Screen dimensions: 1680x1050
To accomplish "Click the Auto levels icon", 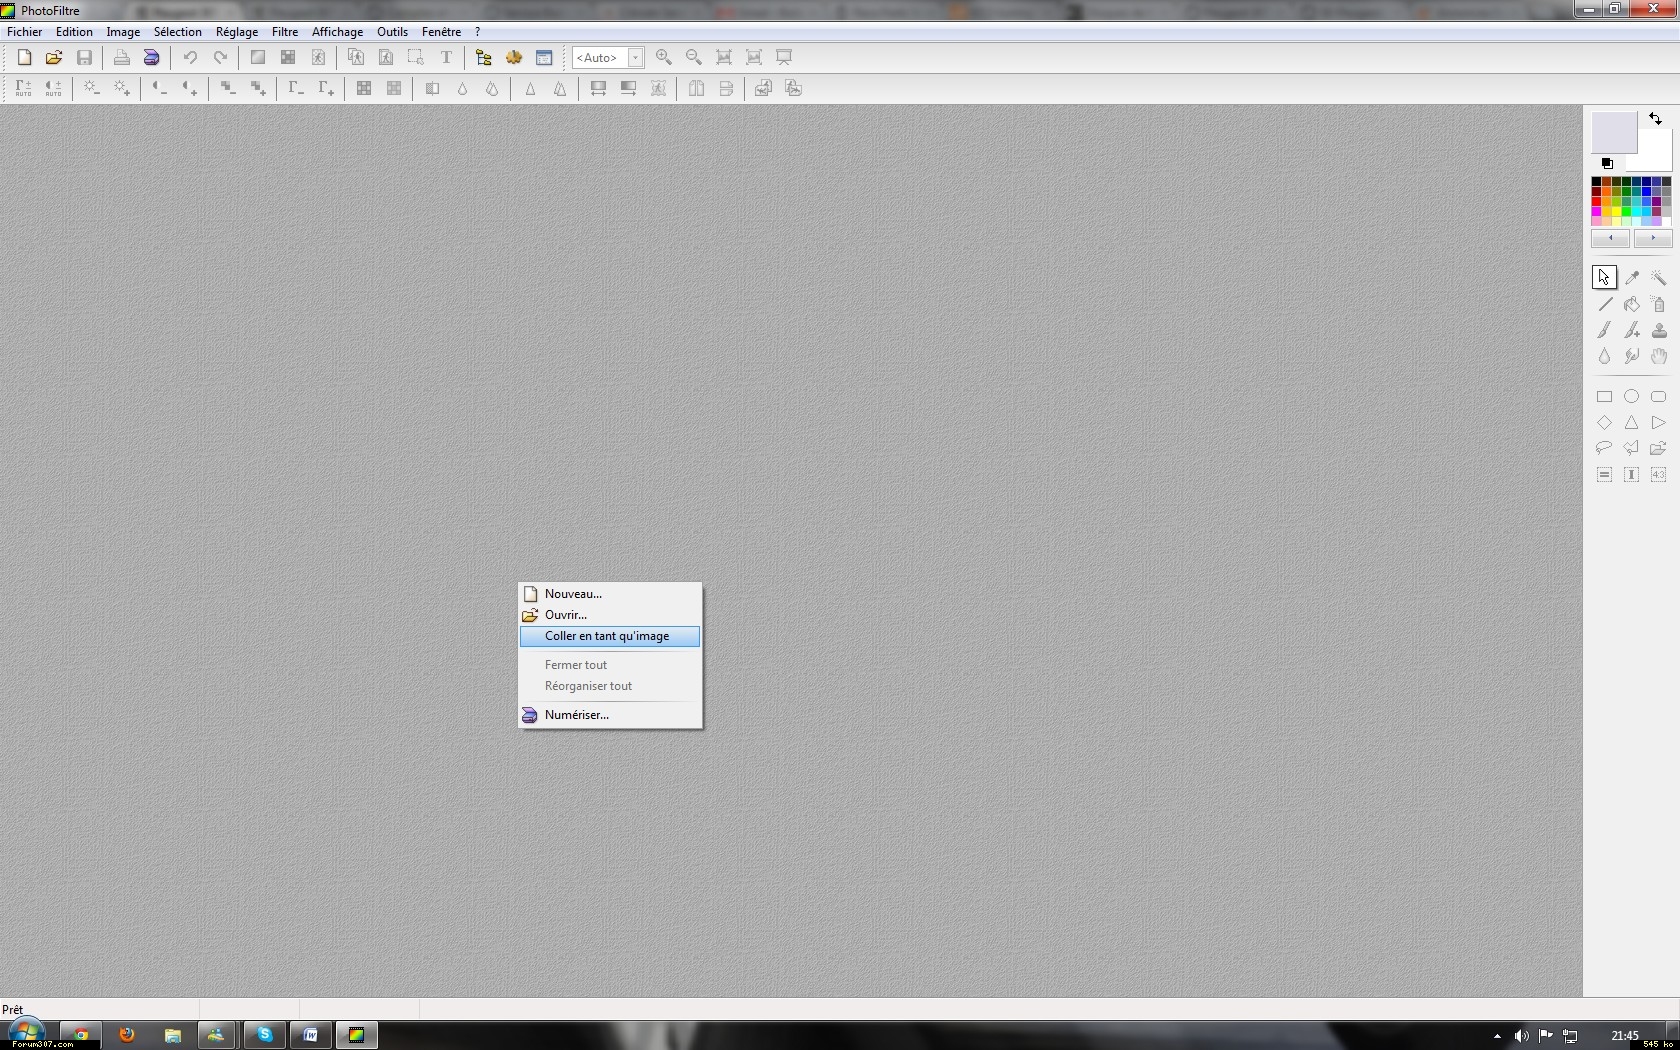I will 24,89.
